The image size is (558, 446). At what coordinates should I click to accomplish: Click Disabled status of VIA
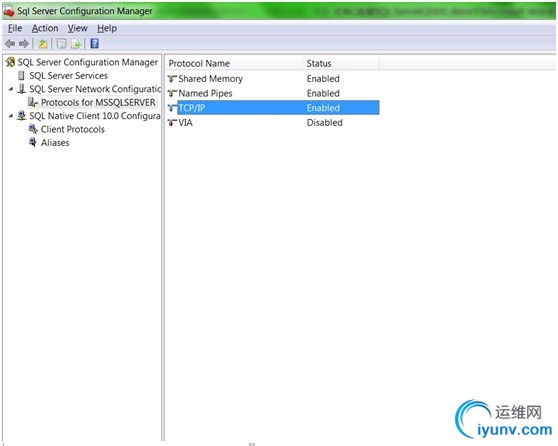[325, 122]
